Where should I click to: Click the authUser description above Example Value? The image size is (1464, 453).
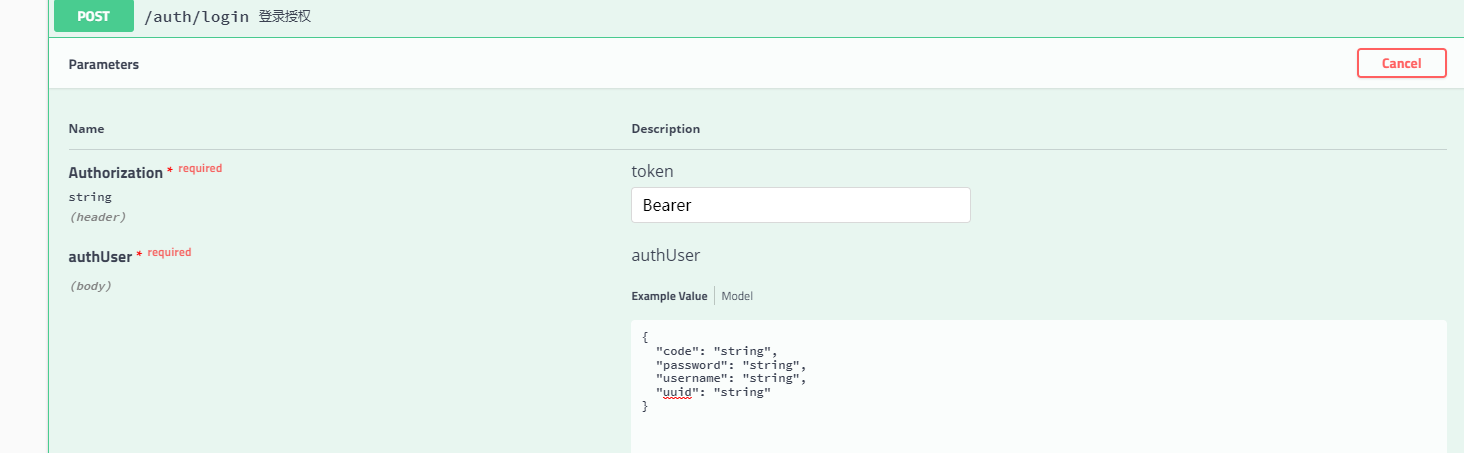coord(665,255)
